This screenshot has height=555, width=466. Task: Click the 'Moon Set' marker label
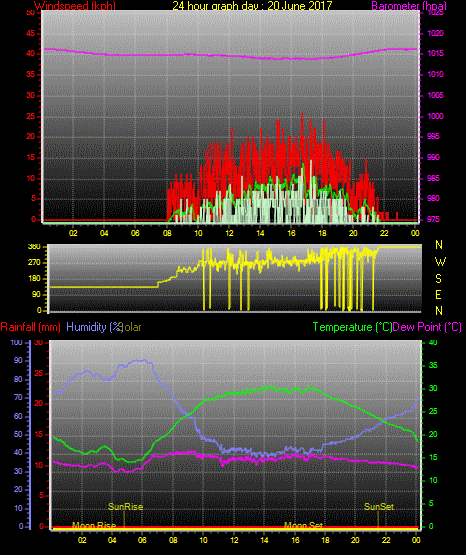(304, 525)
